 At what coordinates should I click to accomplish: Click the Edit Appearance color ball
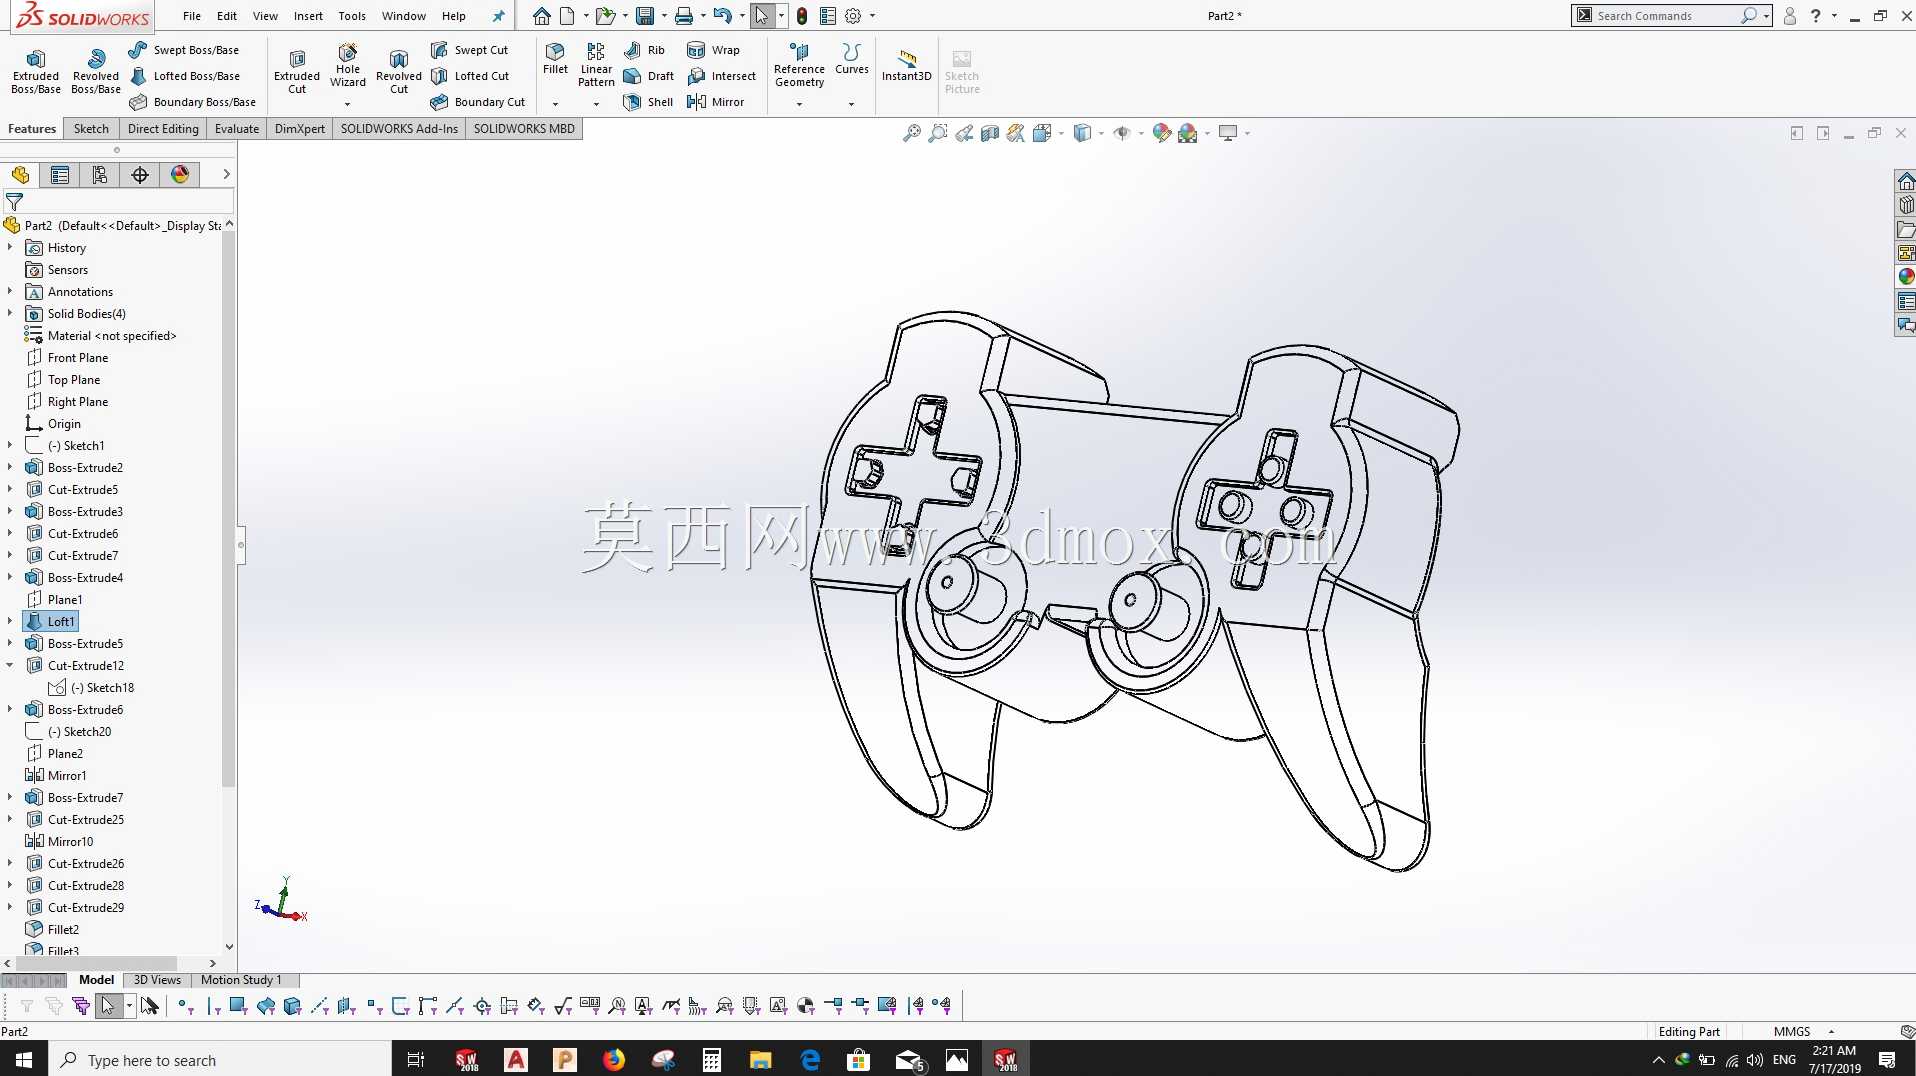1161,133
